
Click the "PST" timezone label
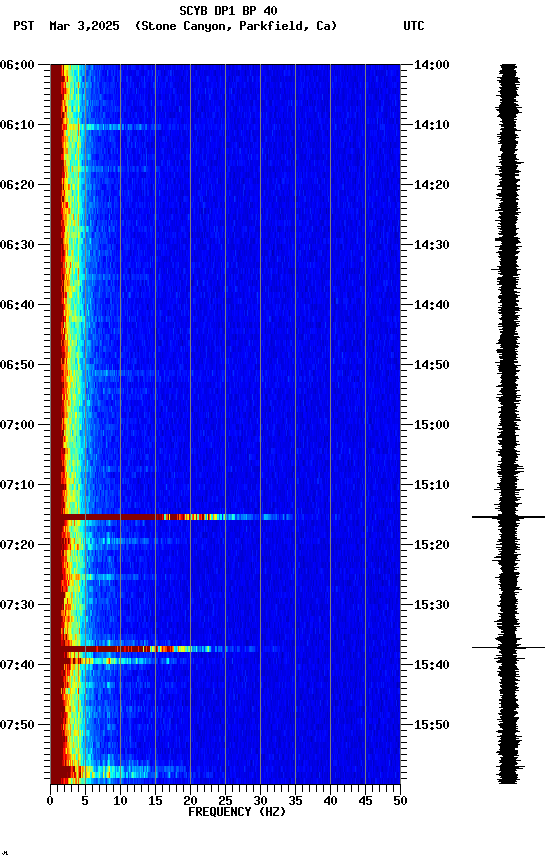pyautogui.click(x=24, y=26)
